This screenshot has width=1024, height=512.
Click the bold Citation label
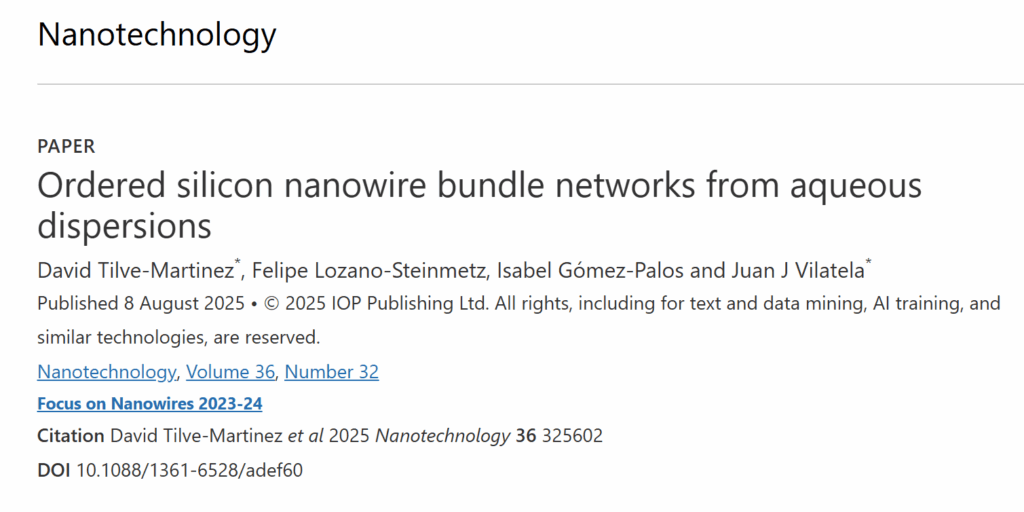(x=71, y=436)
